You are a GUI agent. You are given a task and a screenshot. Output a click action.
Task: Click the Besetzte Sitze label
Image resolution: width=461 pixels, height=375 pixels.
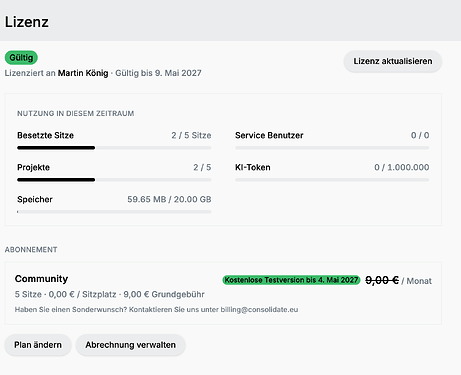[x=45, y=135]
